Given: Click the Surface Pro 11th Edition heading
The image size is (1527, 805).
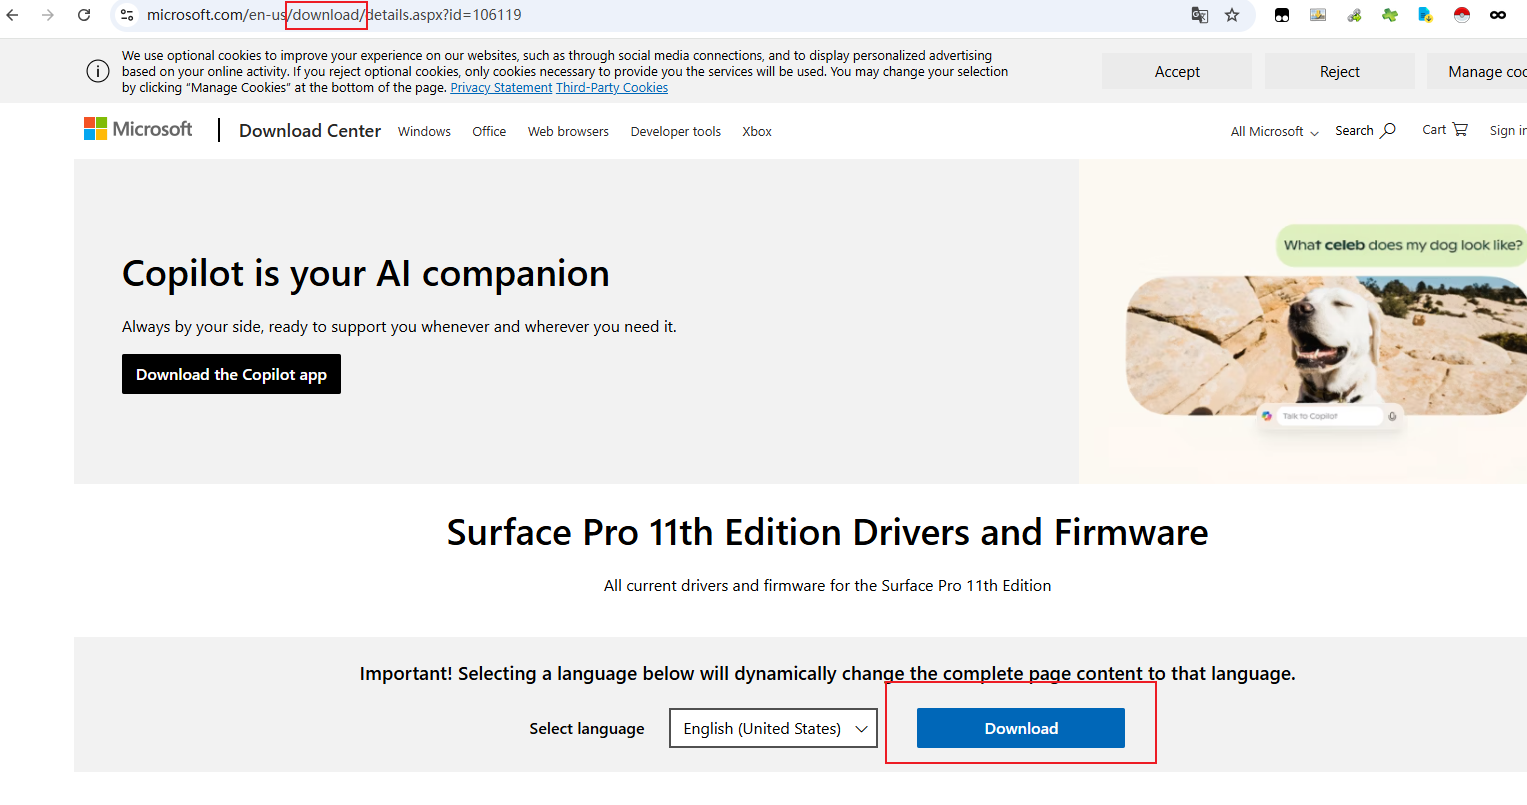Looking at the screenshot, I should pyautogui.click(x=827, y=532).
